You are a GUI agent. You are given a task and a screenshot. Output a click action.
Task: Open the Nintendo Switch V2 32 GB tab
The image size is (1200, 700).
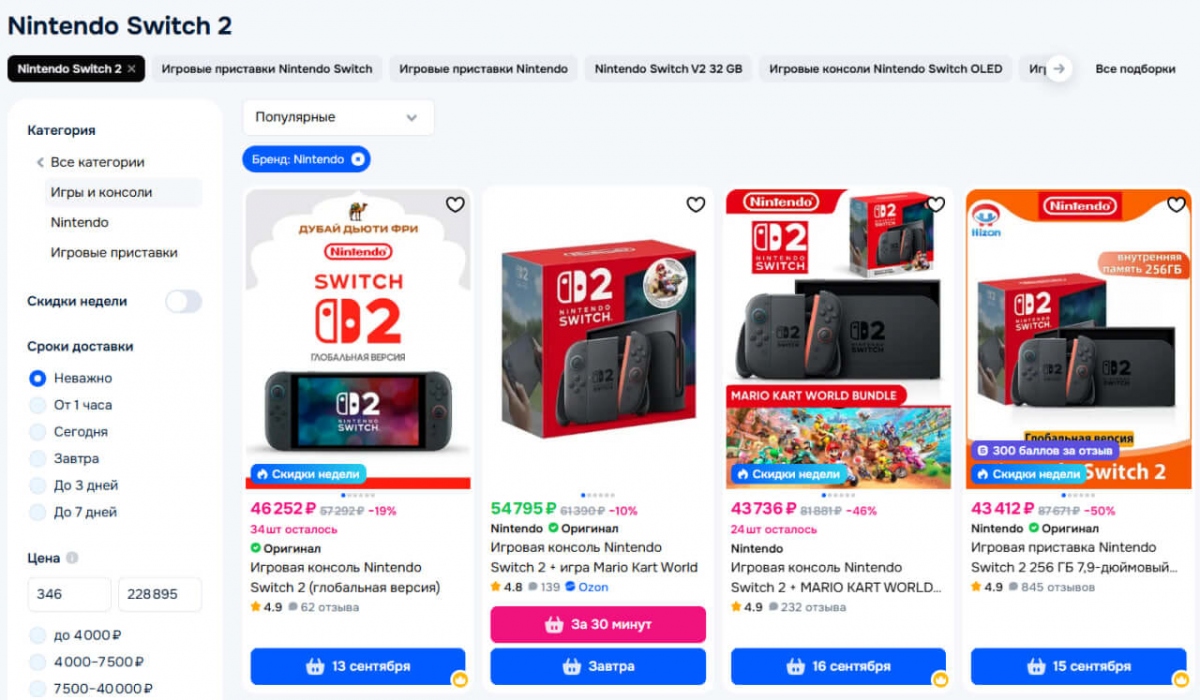[668, 68]
